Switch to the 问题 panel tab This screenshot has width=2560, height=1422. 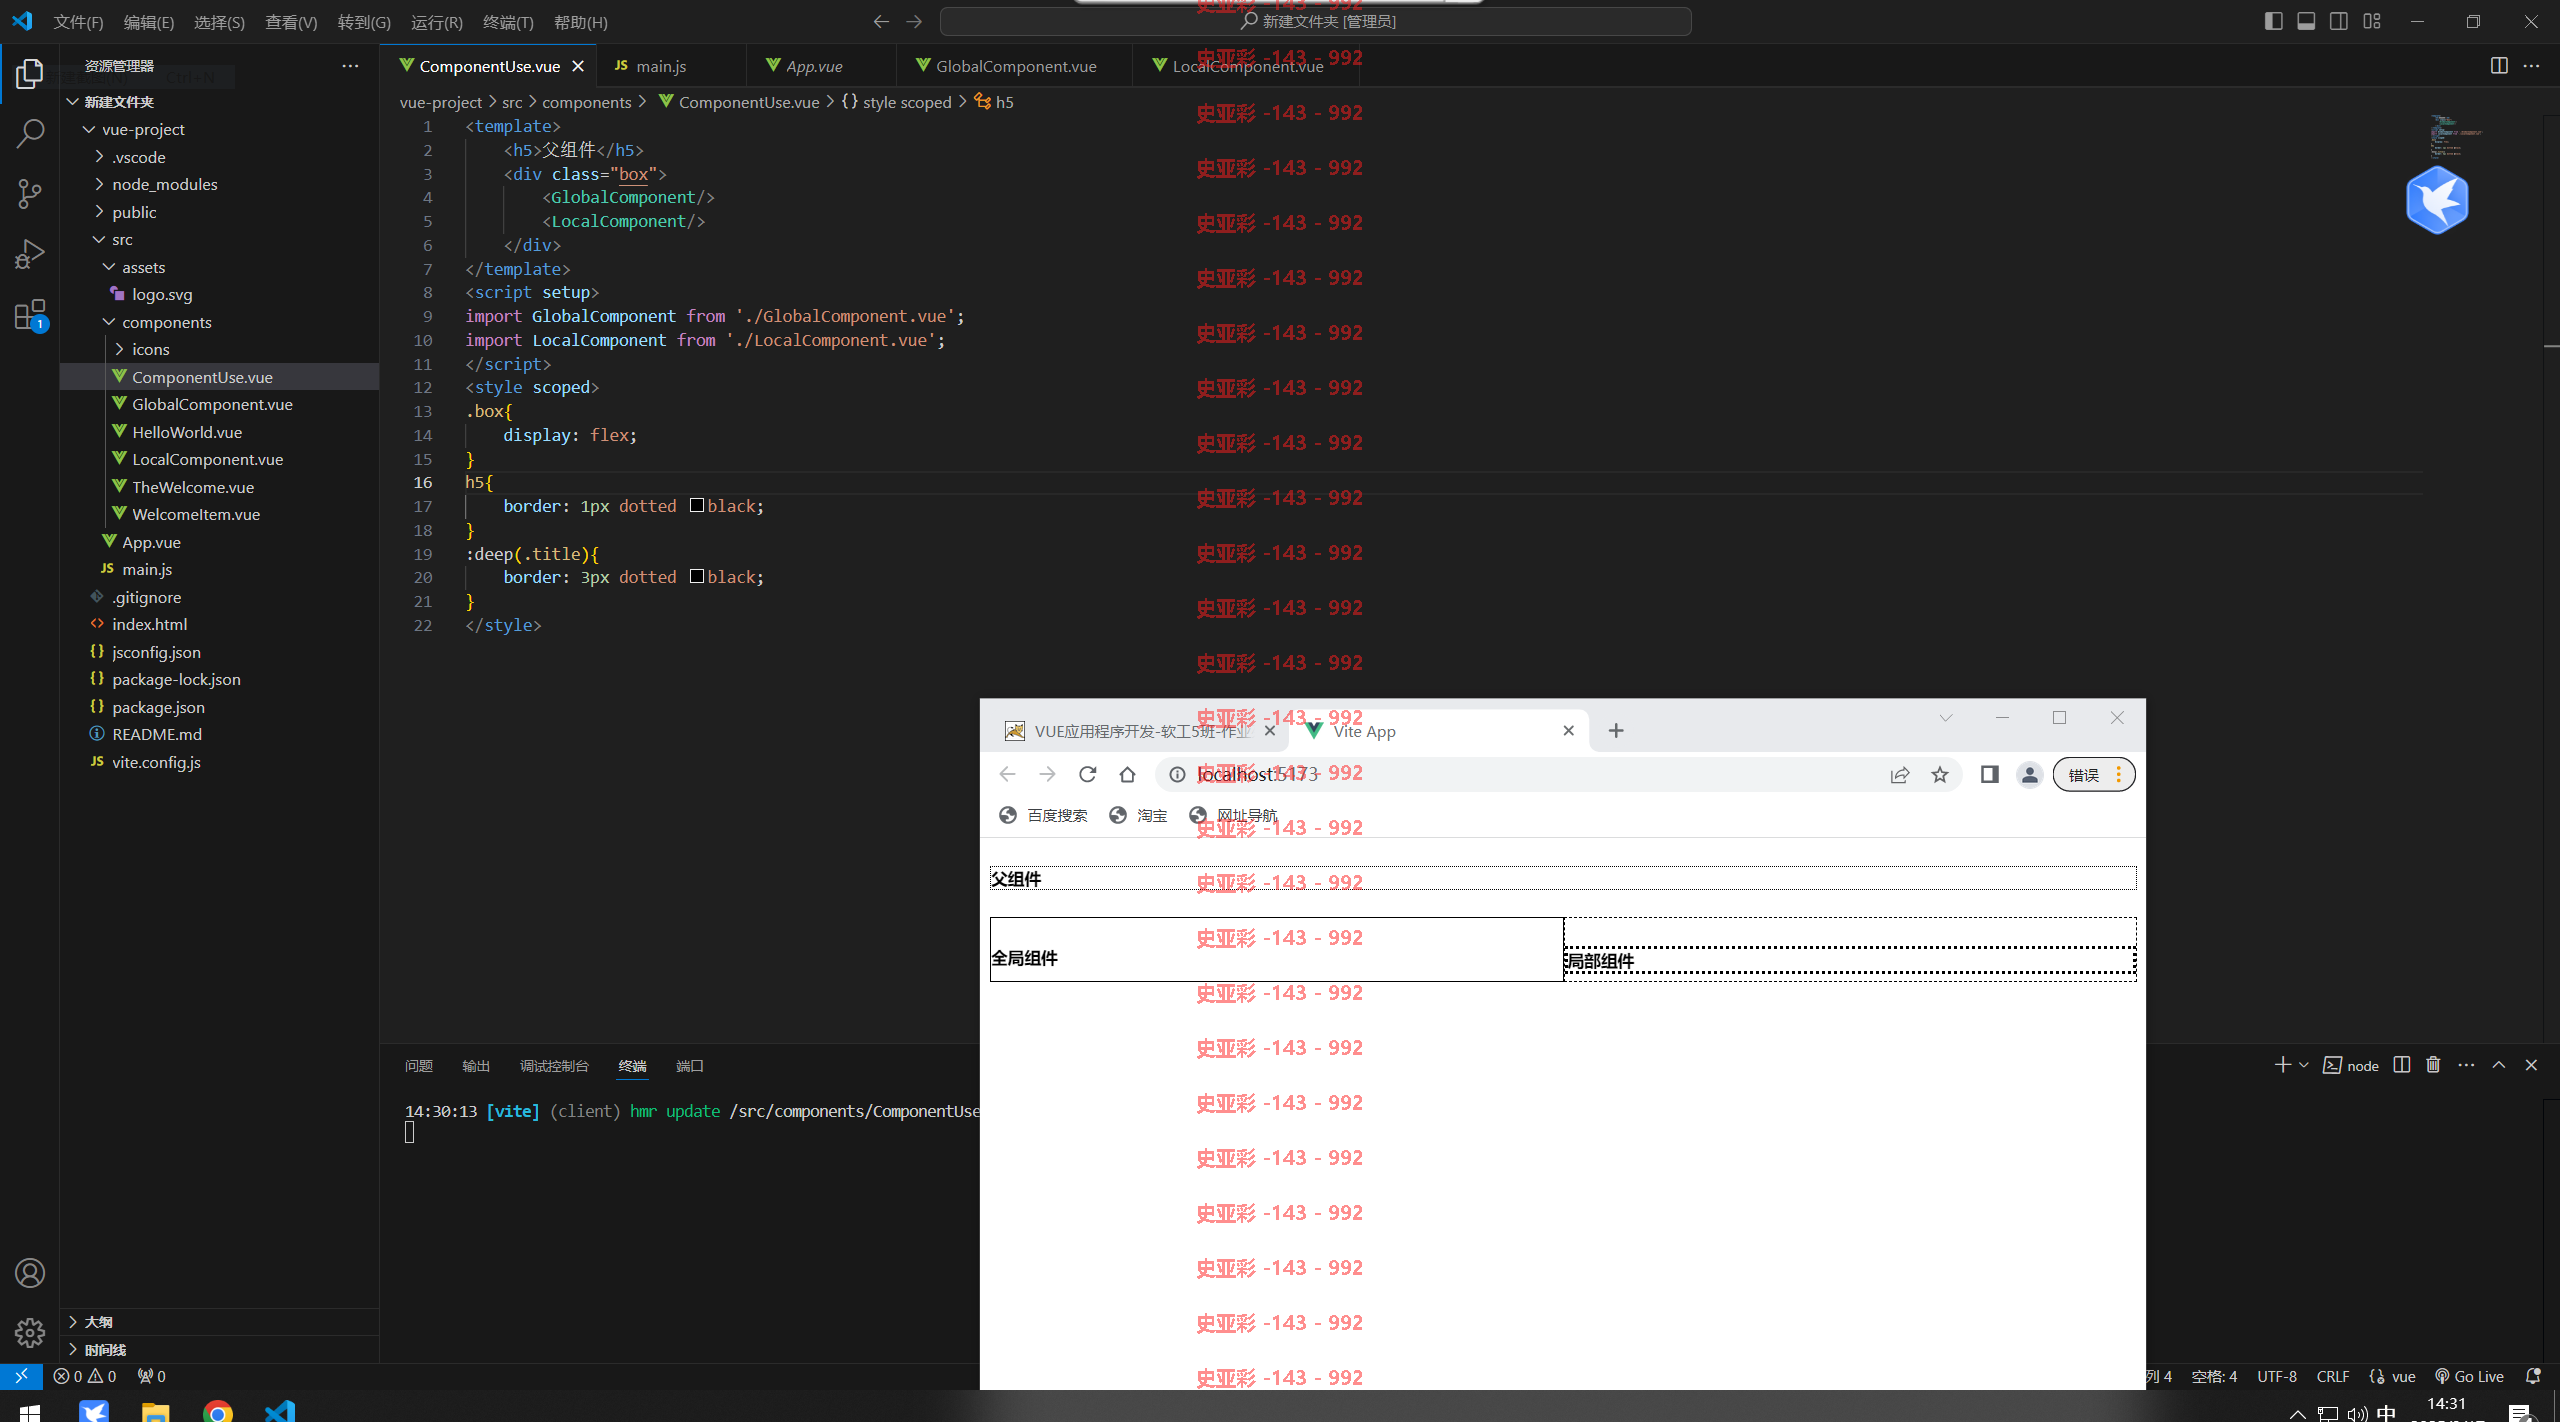coord(419,1066)
